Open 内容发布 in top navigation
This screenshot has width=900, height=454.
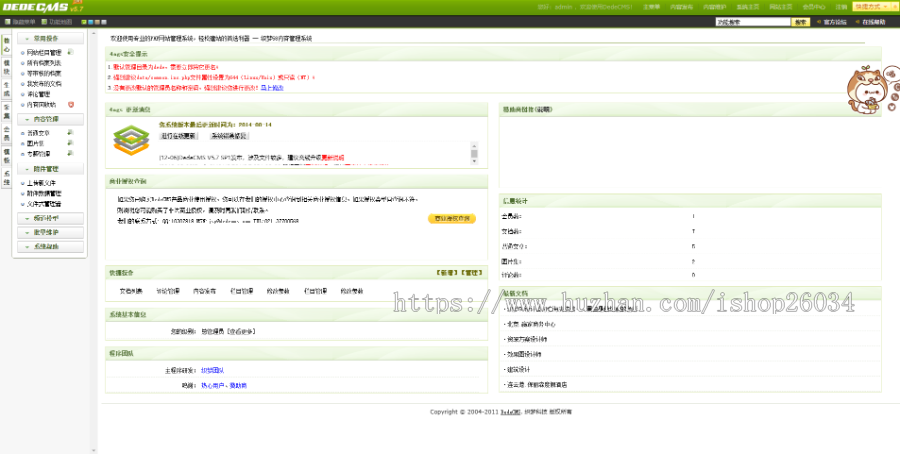click(x=681, y=7)
